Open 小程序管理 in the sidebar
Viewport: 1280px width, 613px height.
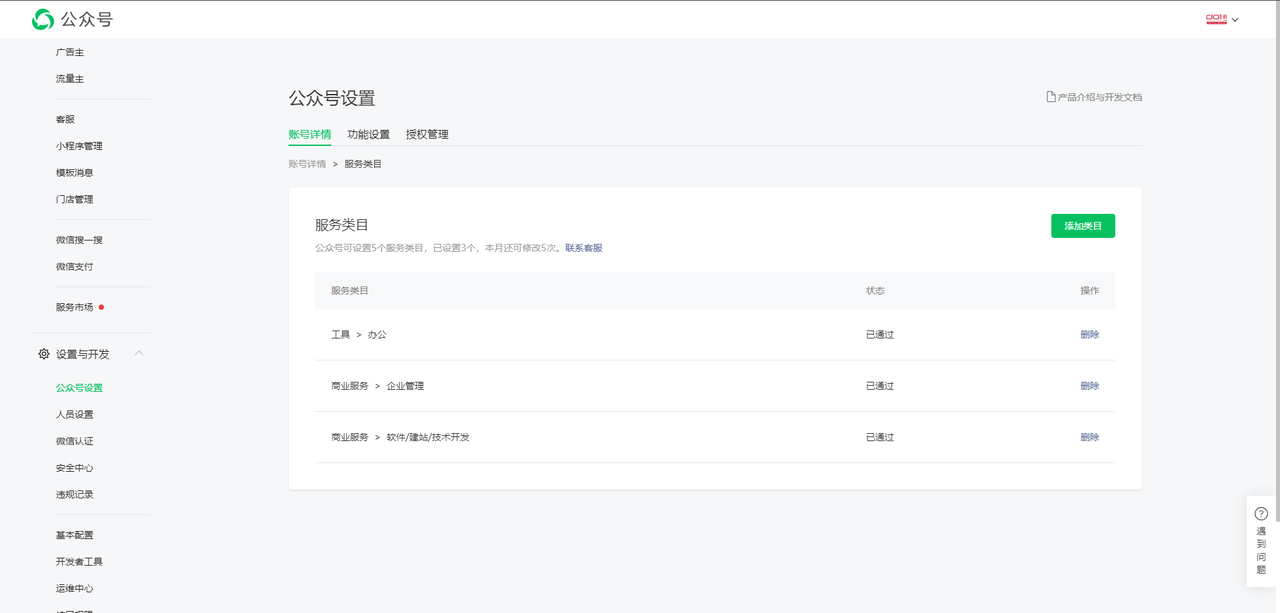[x=79, y=146]
